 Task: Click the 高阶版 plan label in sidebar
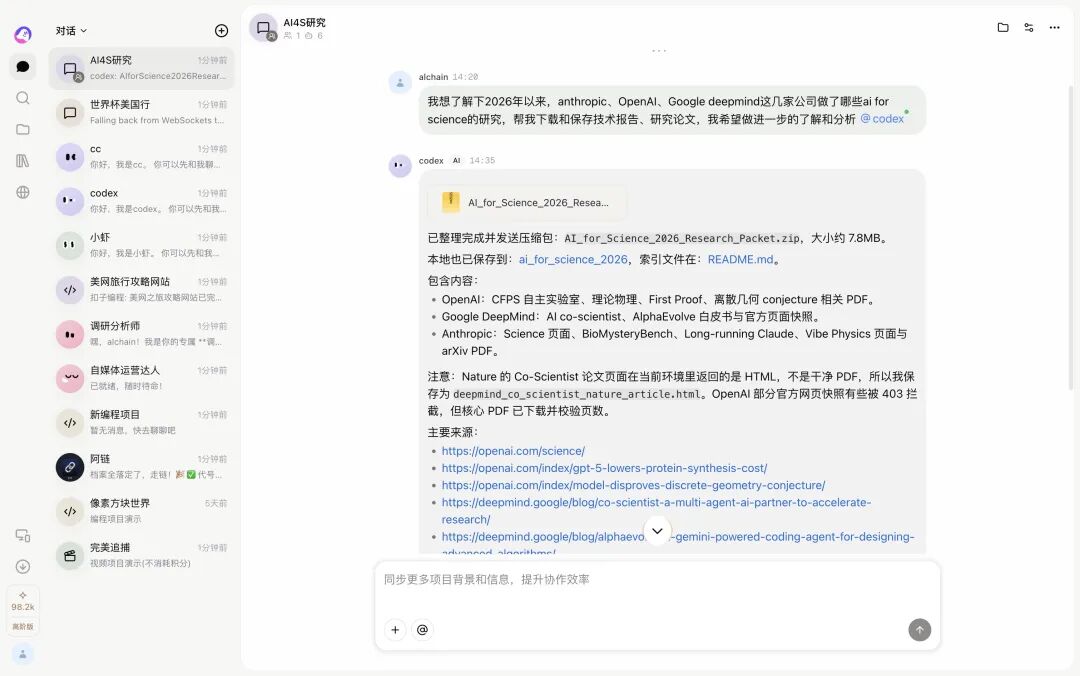(x=23, y=626)
